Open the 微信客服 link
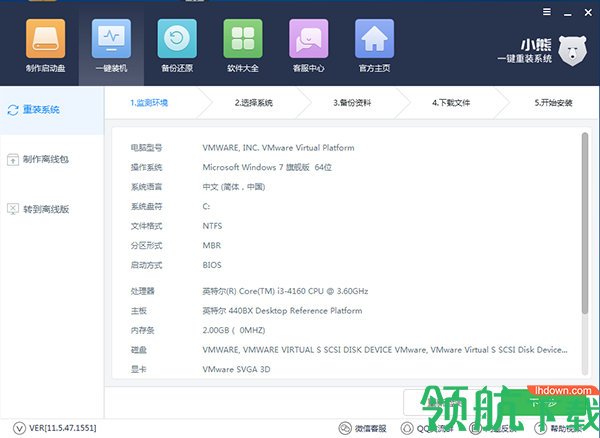 [370, 428]
